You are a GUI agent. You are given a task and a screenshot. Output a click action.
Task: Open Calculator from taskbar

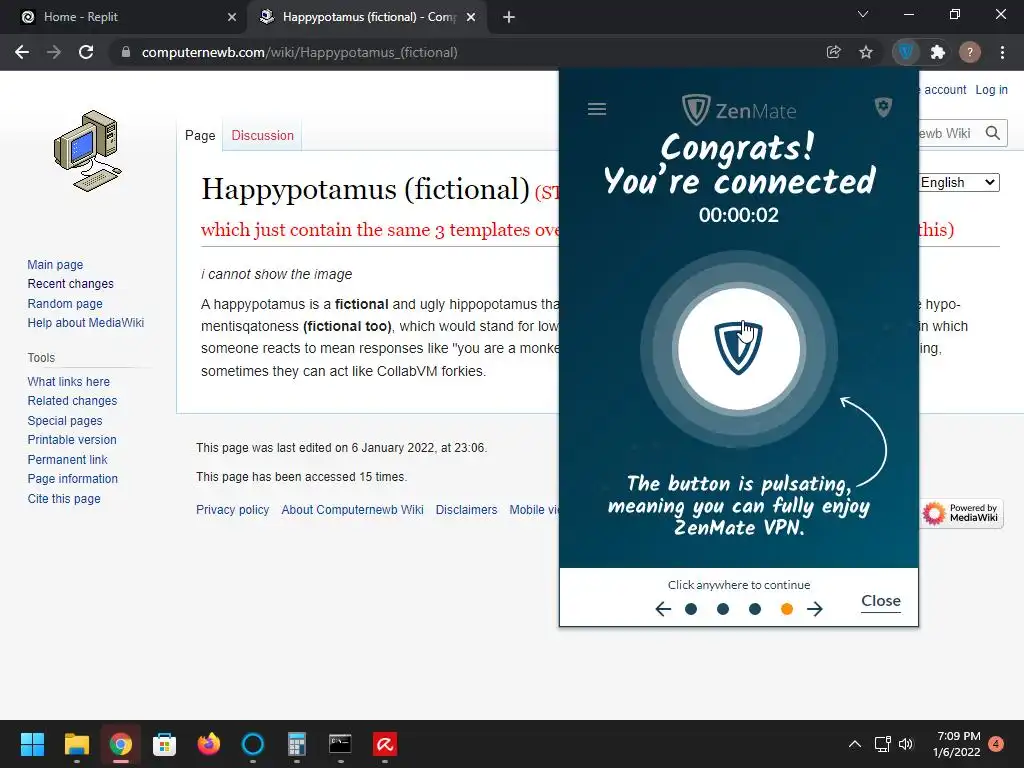(x=296, y=744)
